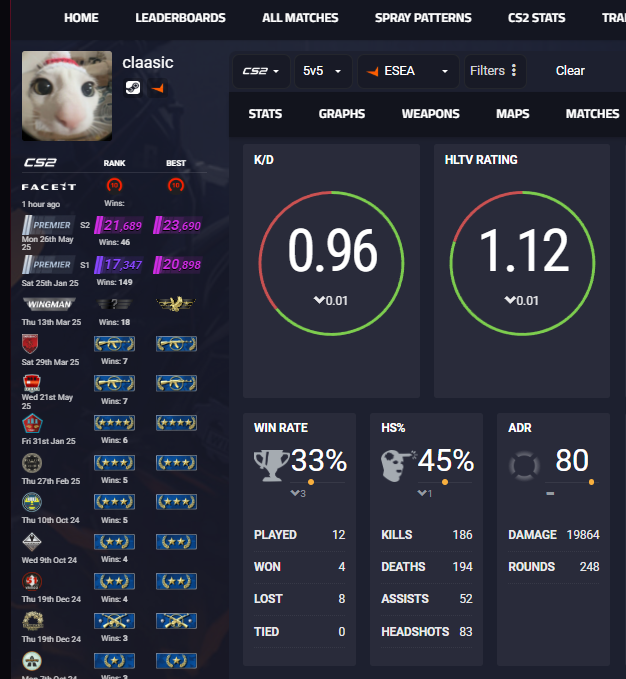Click the LOST value 8

342,599
